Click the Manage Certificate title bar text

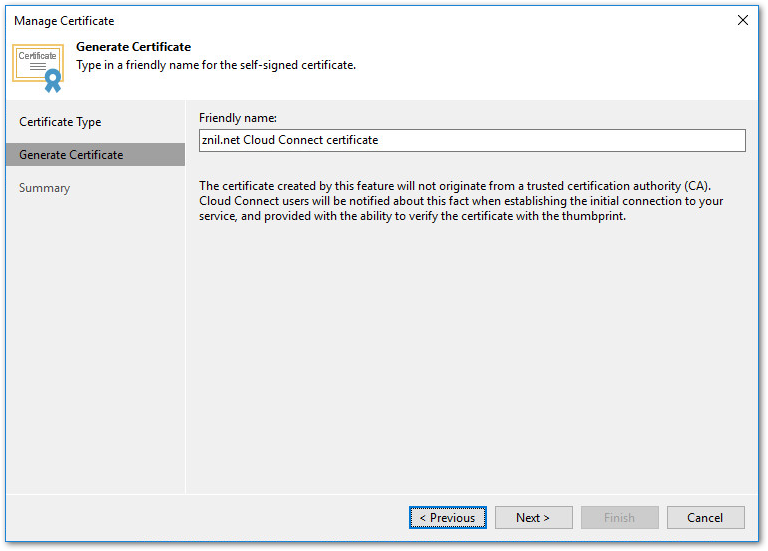point(64,21)
